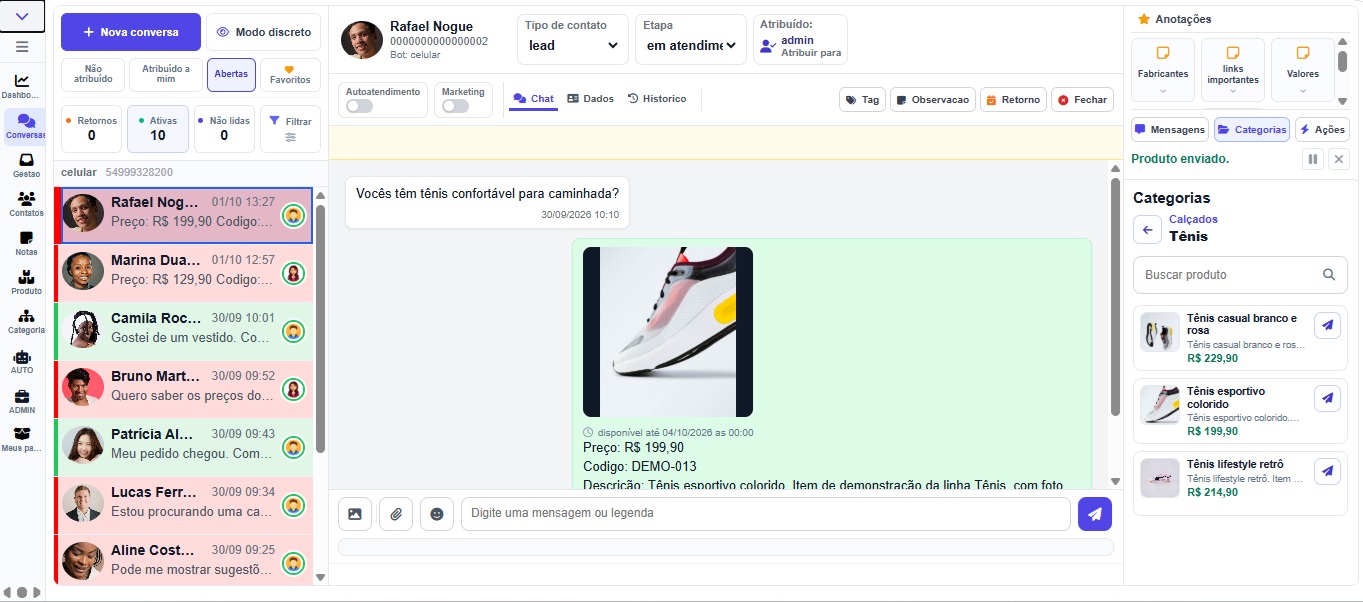Dismiss the Produto enviado notification with X
The width and height of the screenshot is (1363, 602).
point(1339,159)
